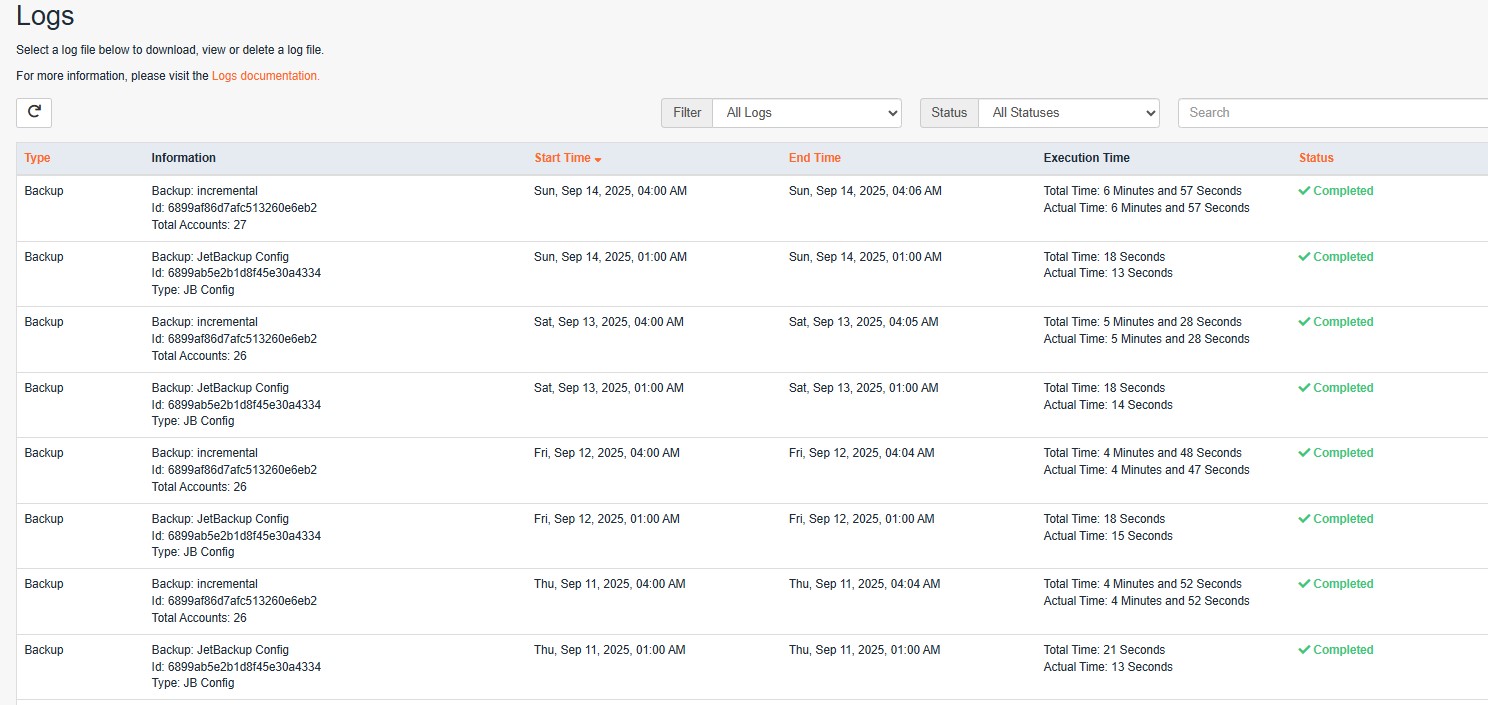Screen dimensions: 1488x705
Task: Sort by the Start Time header
Action: [563, 158]
